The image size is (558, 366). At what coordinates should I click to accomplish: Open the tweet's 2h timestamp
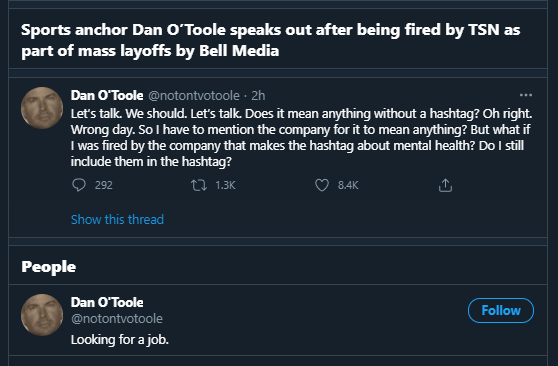coord(258,95)
